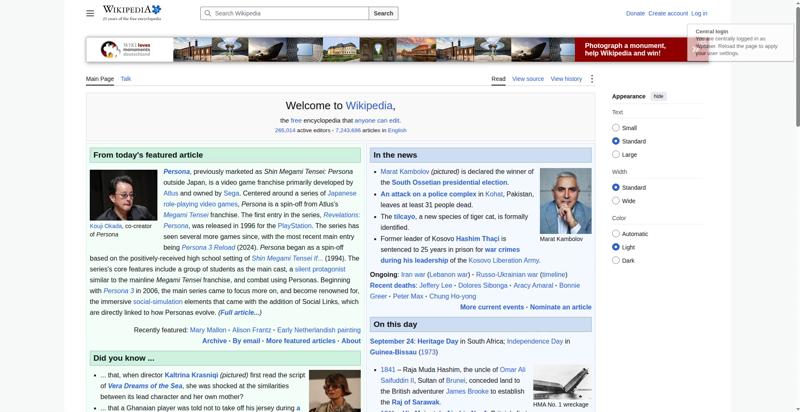
Task: Click the Wikipedia link in welcome heading
Action: click(x=369, y=106)
